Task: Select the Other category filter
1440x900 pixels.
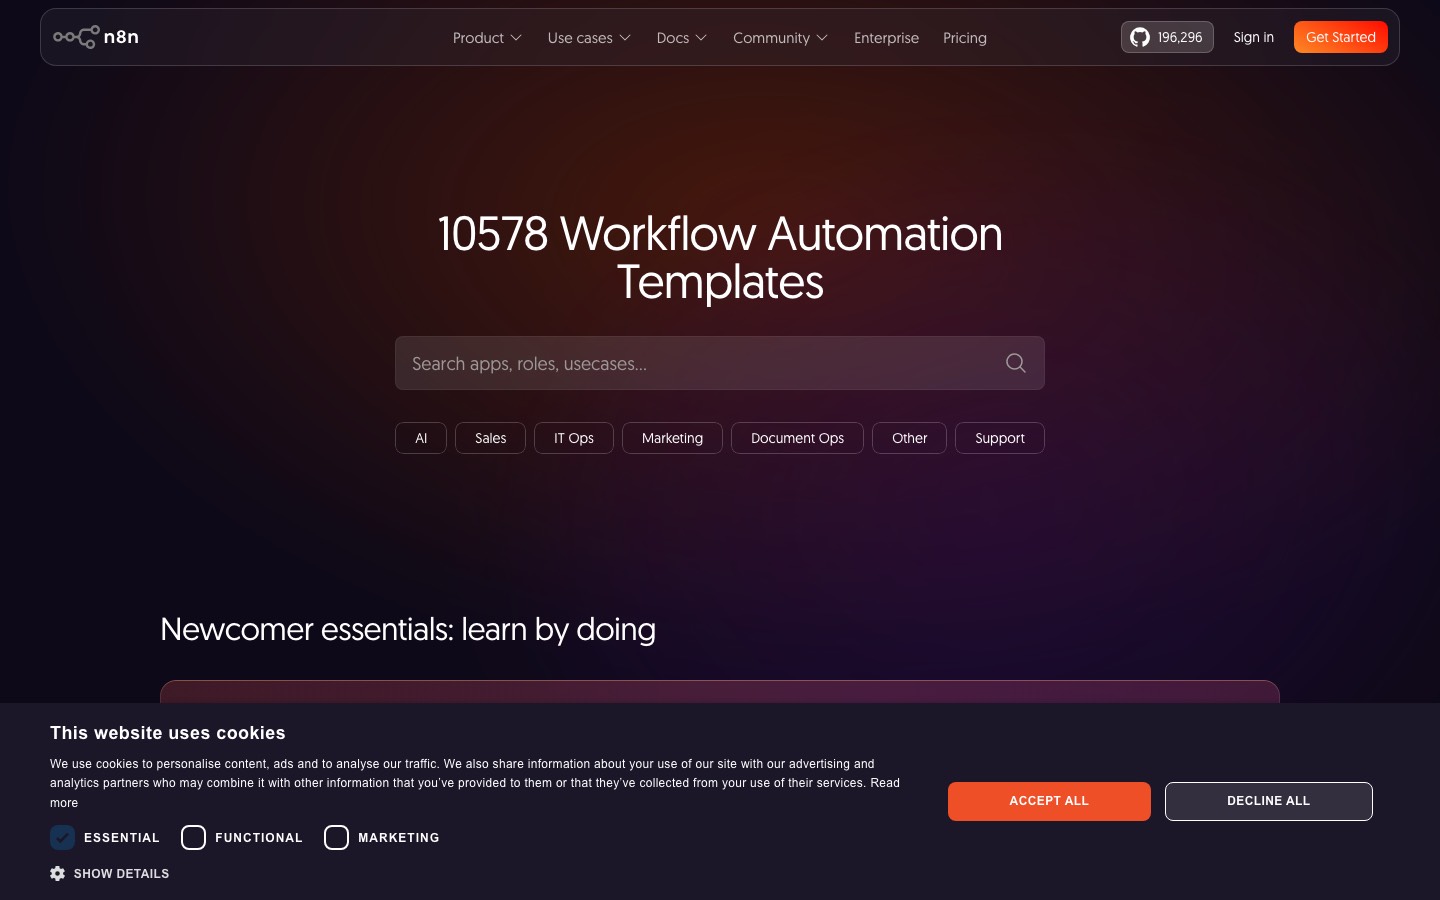Action: (x=909, y=438)
